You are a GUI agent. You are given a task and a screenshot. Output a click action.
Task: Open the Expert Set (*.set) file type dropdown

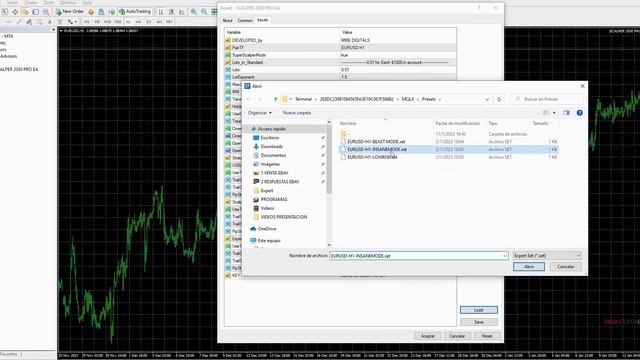point(547,256)
